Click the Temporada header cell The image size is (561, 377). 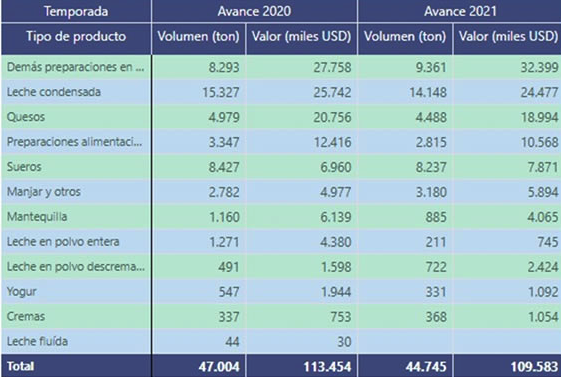coord(76,11)
